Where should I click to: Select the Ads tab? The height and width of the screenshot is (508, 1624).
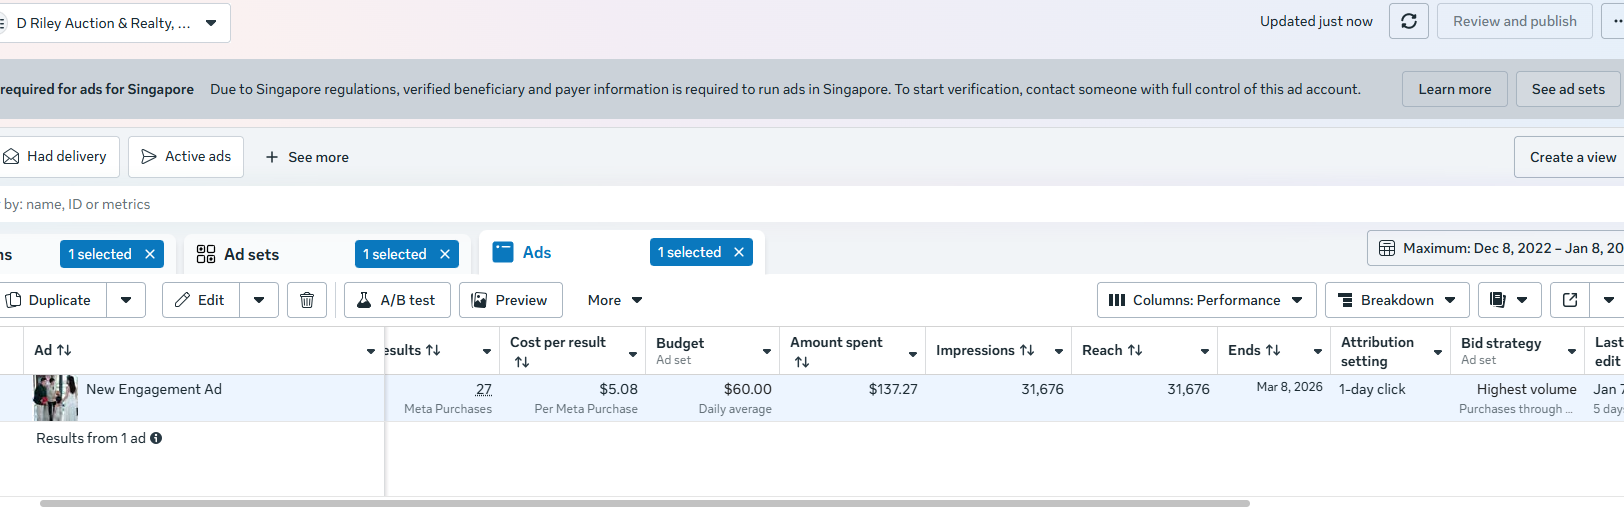click(x=536, y=252)
